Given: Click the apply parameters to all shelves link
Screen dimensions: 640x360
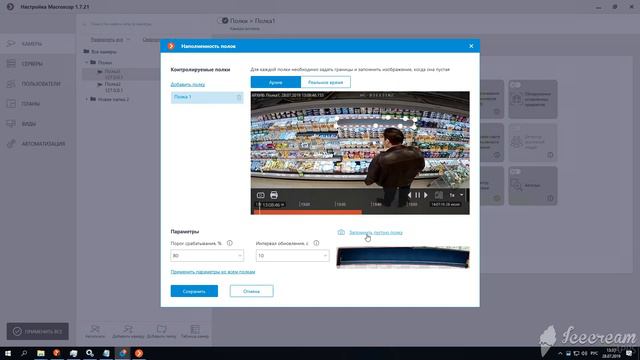Looking at the screenshot, I should [x=213, y=272].
